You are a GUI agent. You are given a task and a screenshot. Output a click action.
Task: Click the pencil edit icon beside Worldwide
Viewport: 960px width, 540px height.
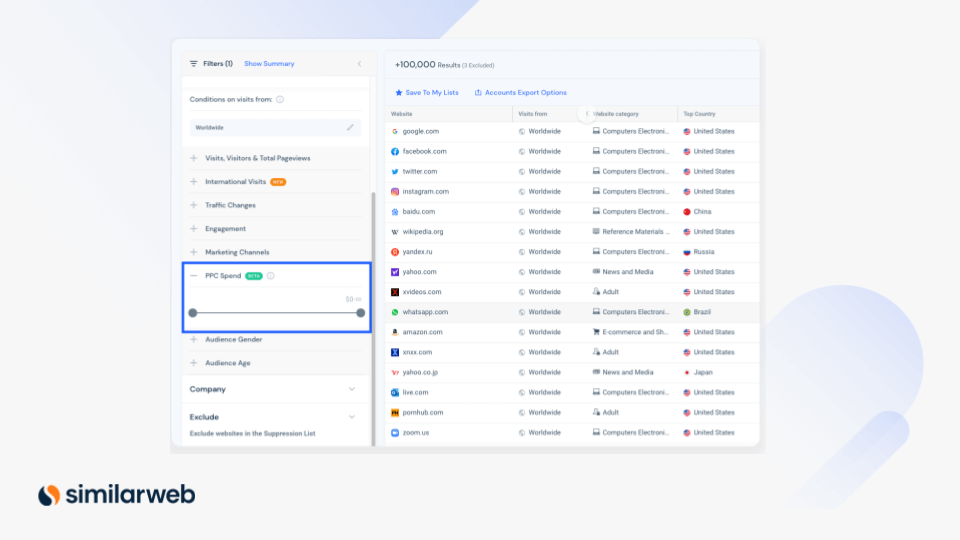[350, 128]
